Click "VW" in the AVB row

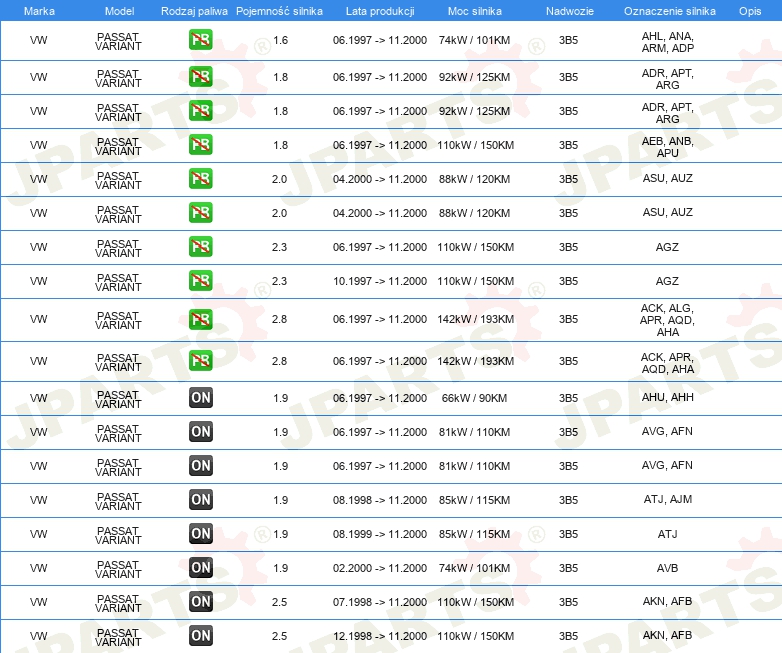38,568
